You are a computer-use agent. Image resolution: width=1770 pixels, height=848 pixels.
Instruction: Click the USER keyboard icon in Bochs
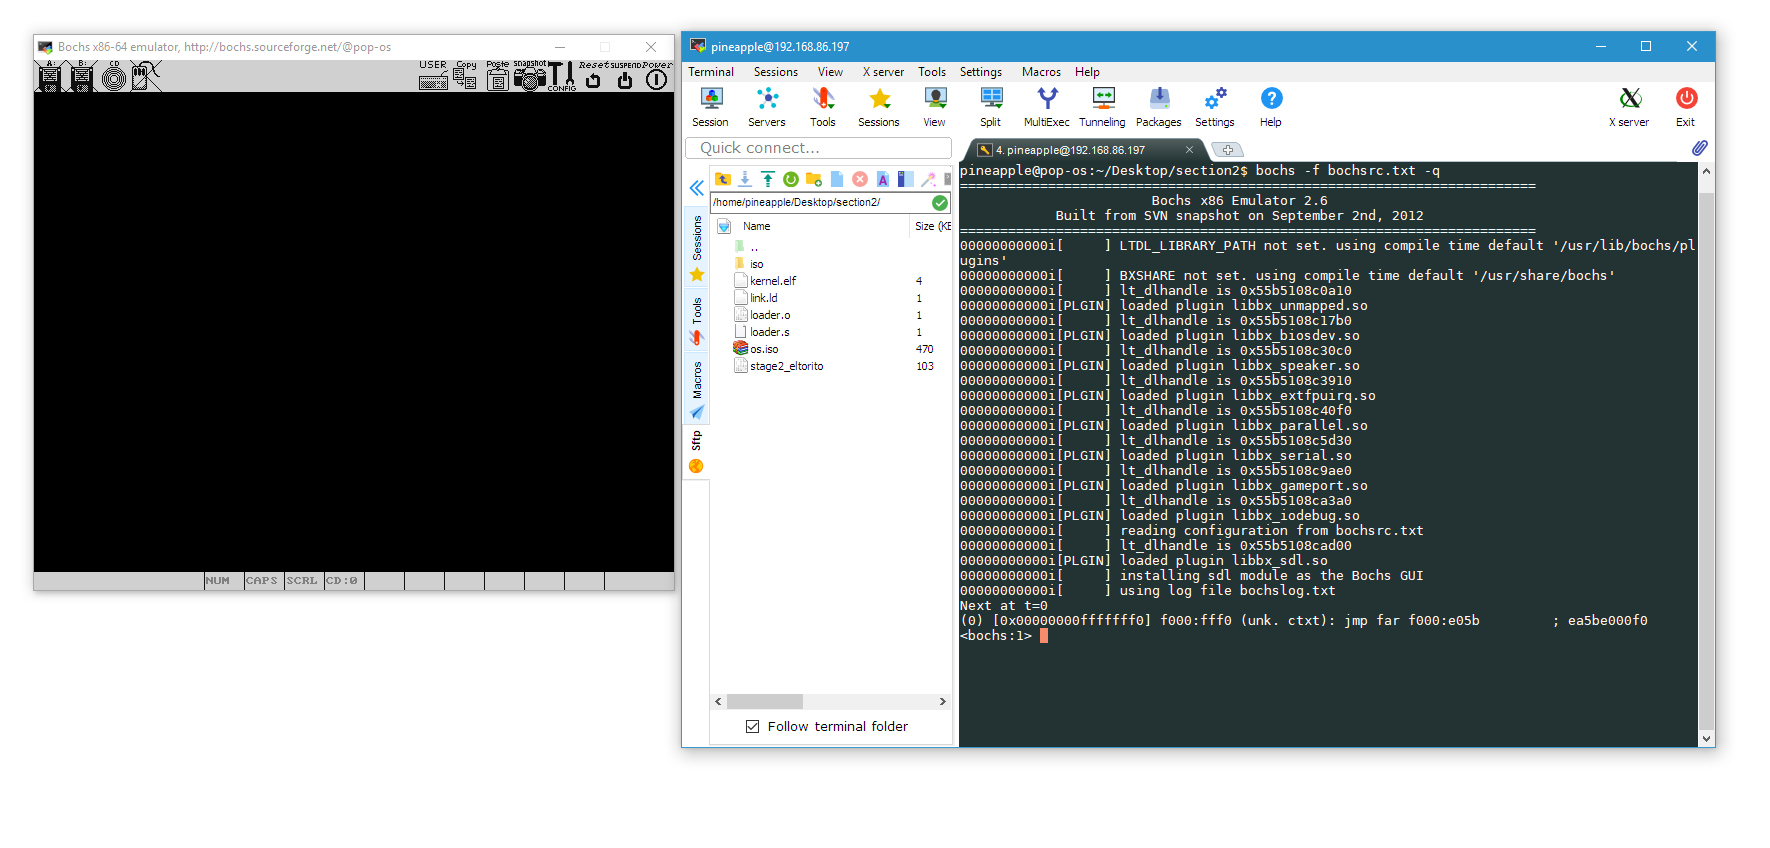(x=433, y=76)
